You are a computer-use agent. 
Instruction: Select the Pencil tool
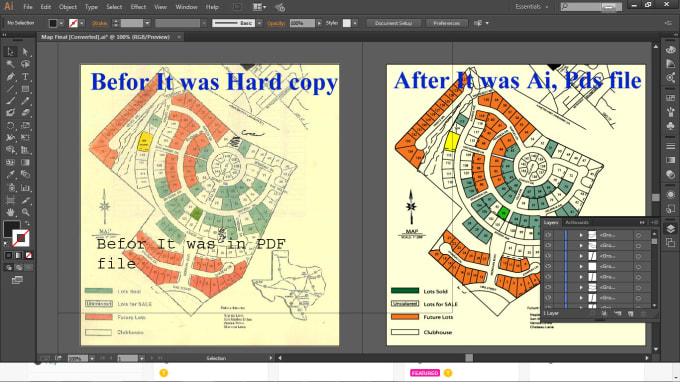coord(26,101)
